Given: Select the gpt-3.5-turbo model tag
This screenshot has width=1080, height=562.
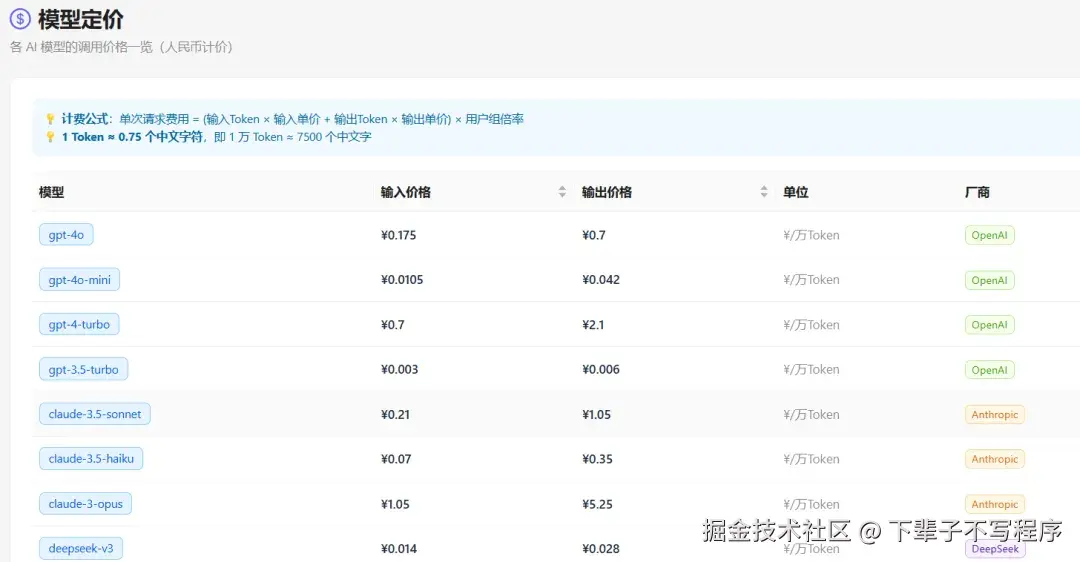Looking at the screenshot, I should click(83, 369).
